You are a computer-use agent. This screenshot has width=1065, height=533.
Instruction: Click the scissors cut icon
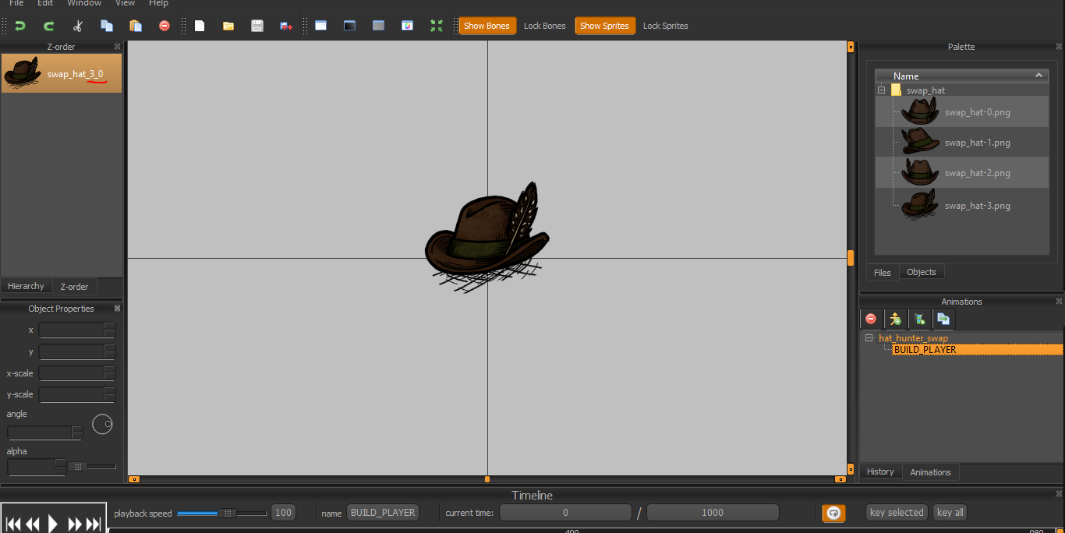coord(78,26)
